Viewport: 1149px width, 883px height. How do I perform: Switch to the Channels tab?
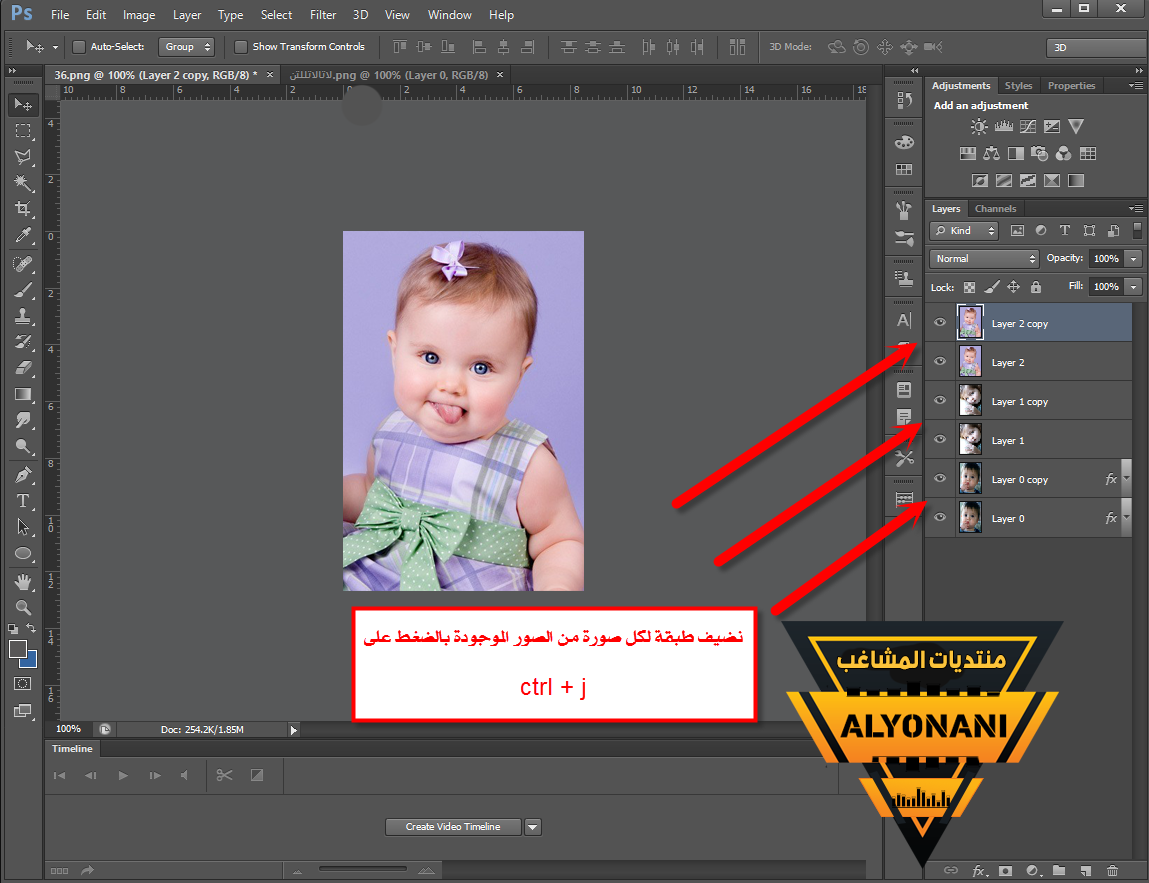tap(995, 209)
